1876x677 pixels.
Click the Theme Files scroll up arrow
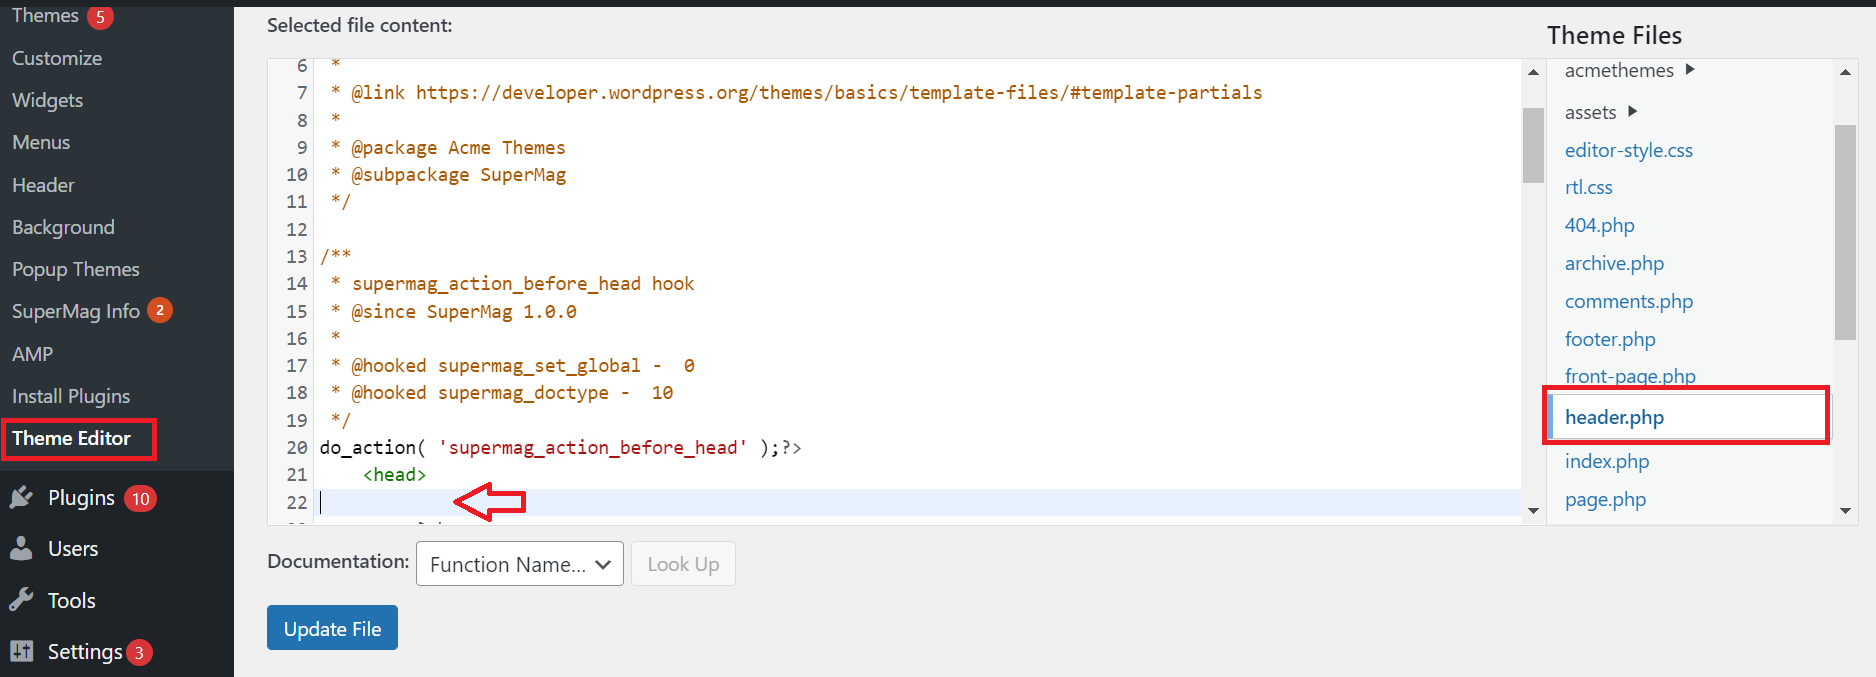click(1845, 72)
